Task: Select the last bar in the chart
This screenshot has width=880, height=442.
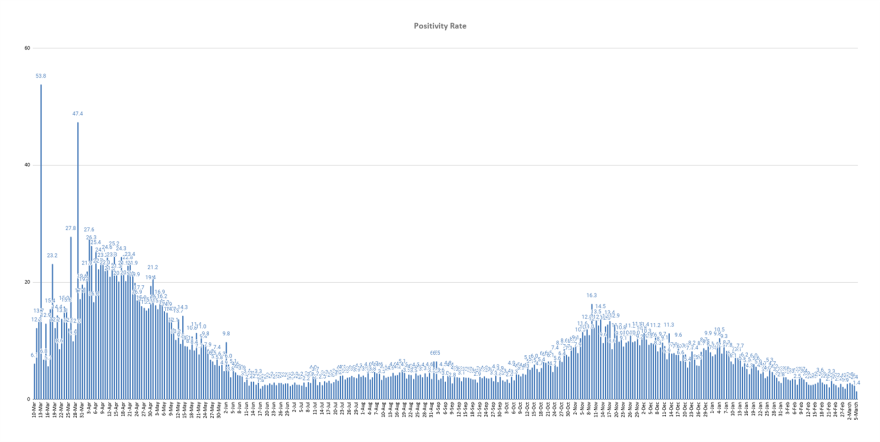Action: [857, 394]
